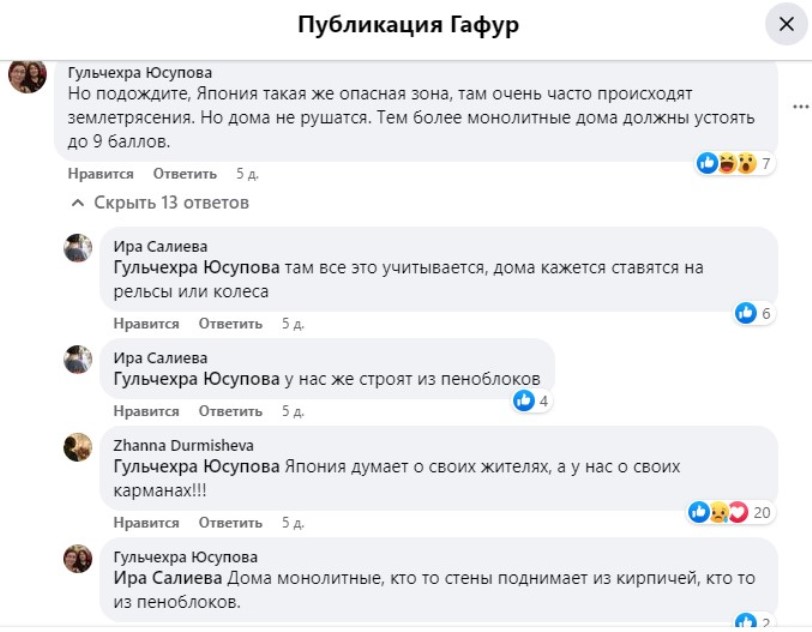
Task: Click the 5 д. timestamp under the top comment
Action: coord(247,174)
